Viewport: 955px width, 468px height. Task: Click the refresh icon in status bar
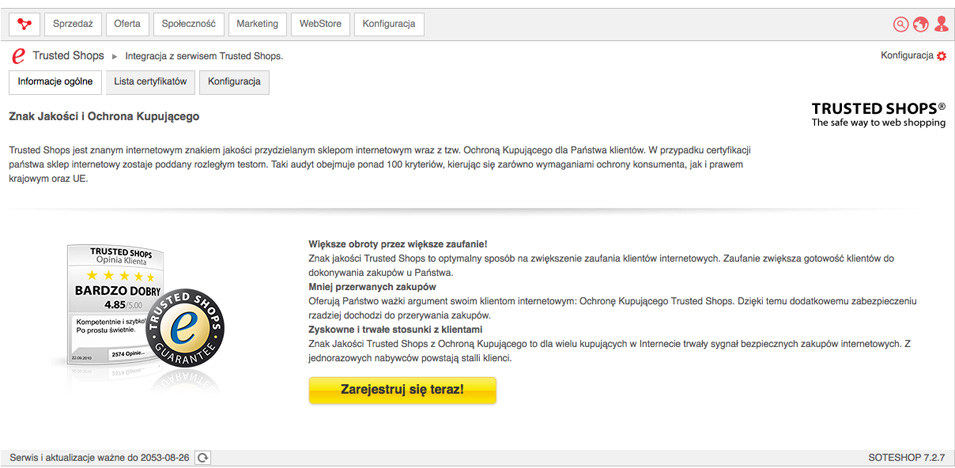(x=203, y=457)
